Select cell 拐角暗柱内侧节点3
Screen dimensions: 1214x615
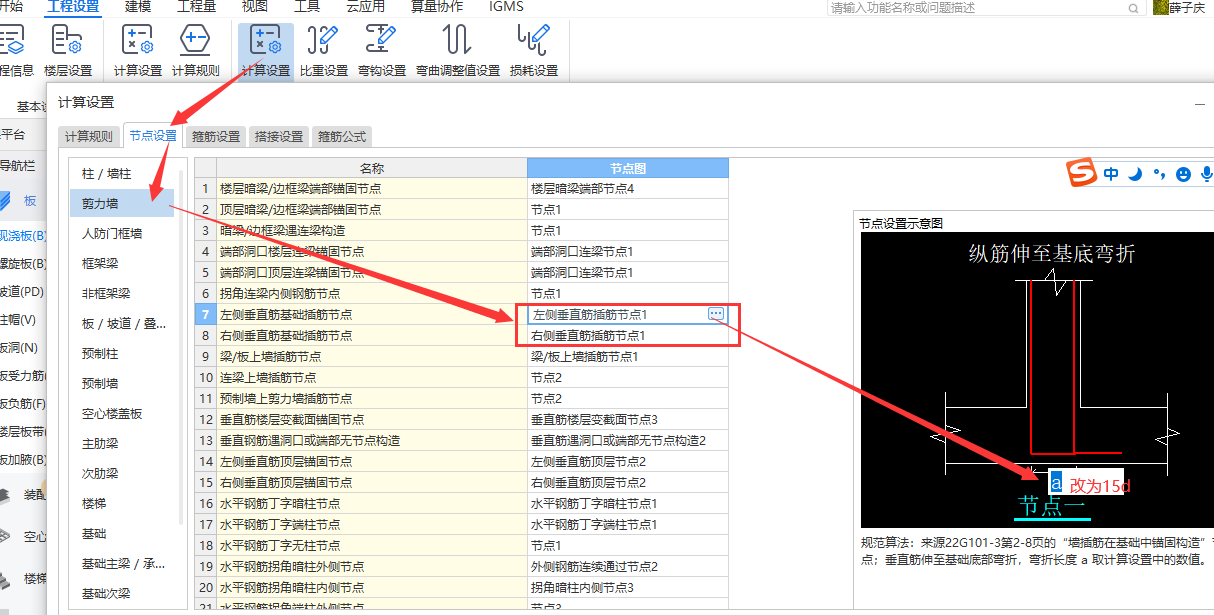click(628, 587)
